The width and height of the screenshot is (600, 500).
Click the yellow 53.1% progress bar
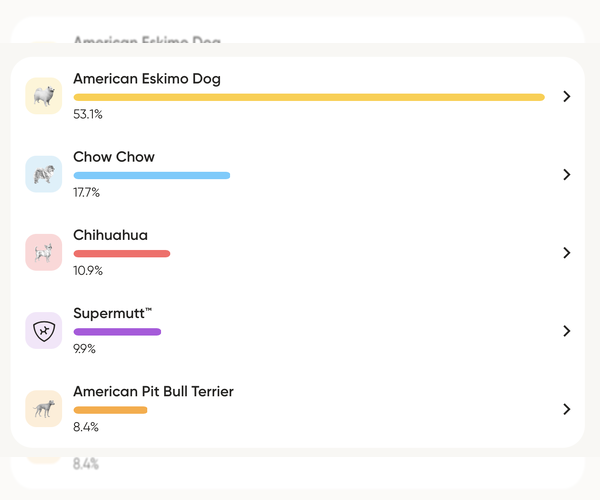coord(309,97)
